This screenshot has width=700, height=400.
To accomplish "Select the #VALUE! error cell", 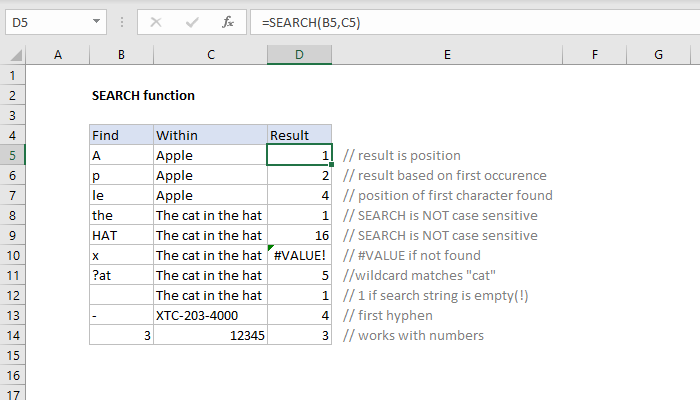I will [x=299, y=255].
